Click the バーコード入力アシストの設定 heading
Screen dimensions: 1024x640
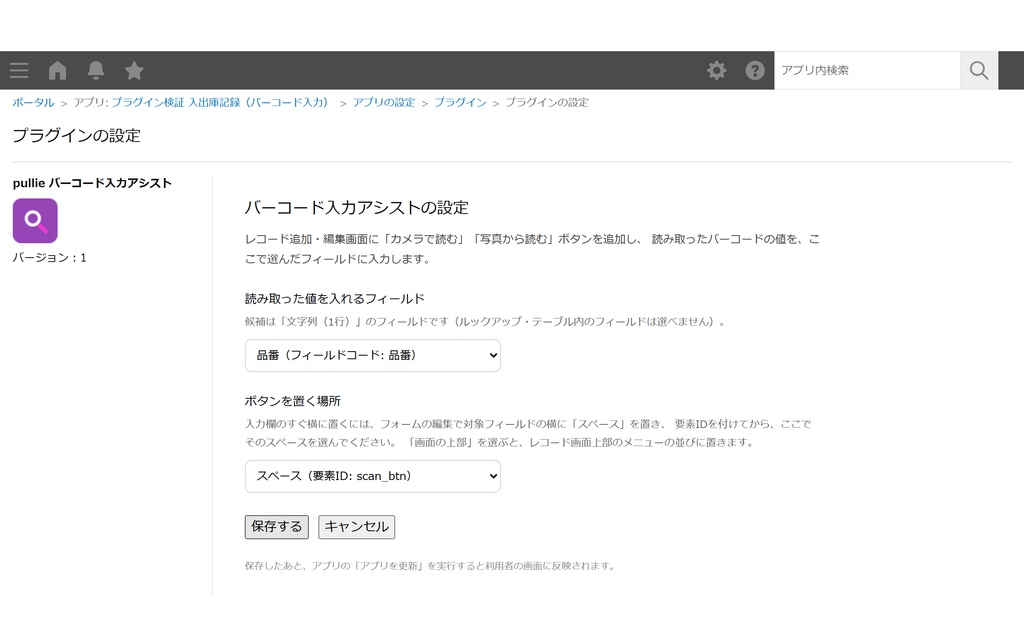click(357, 208)
